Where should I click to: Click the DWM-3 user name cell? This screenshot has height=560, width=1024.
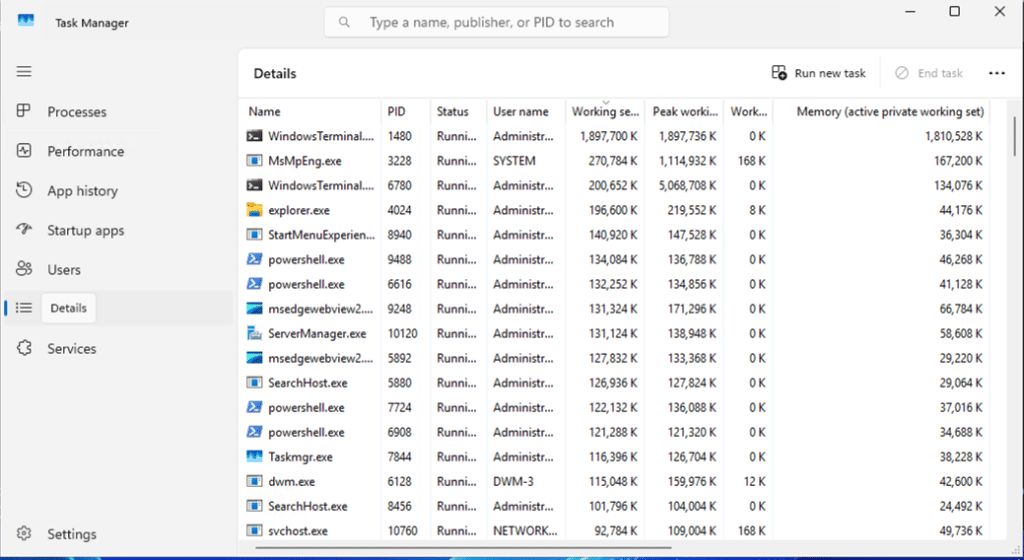click(x=513, y=482)
